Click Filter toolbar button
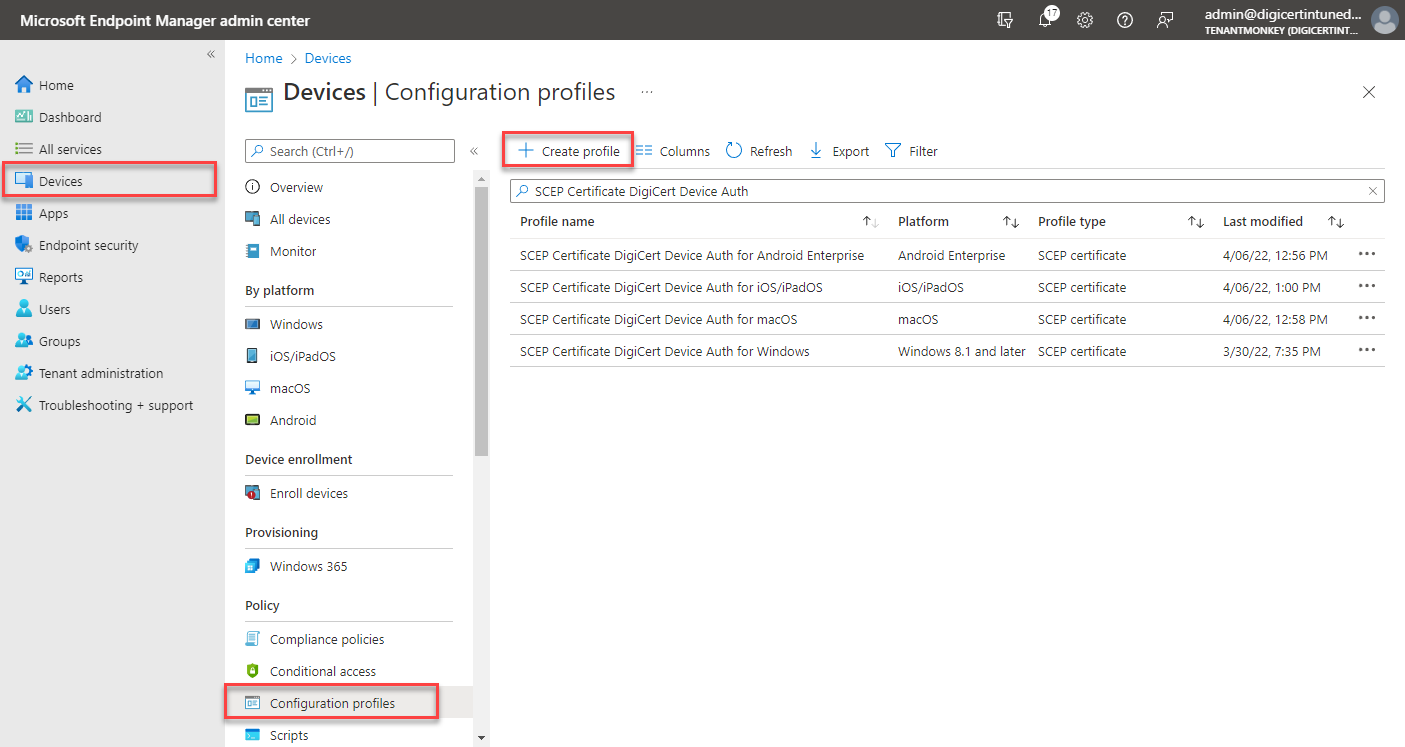This screenshot has width=1405, height=747. click(x=912, y=151)
